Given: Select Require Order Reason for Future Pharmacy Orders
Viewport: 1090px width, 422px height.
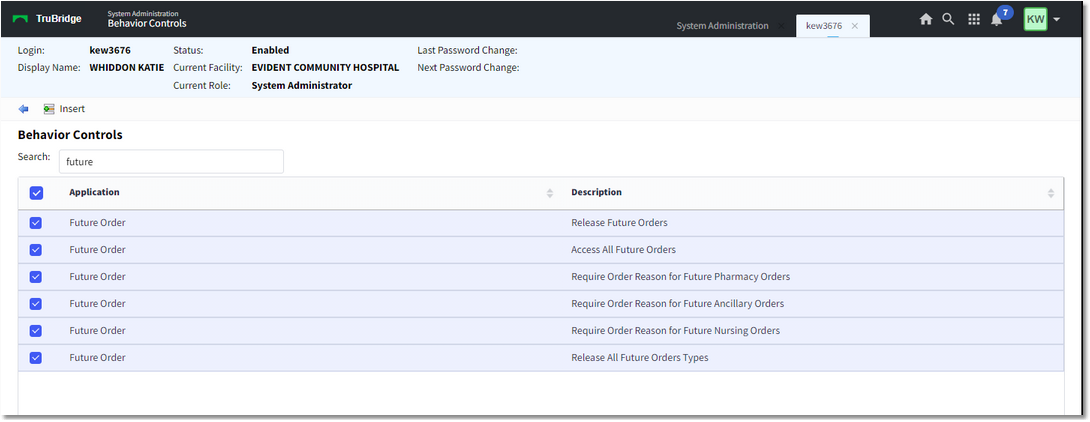Looking at the screenshot, I should click(x=681, y=277).
